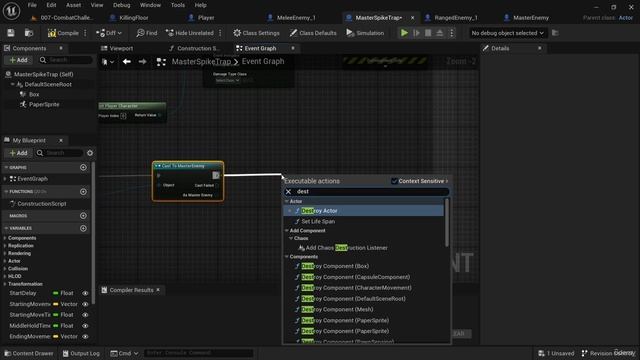
Task: Toggle visibility eye for StartingMoveTime float
Action: 85,315
